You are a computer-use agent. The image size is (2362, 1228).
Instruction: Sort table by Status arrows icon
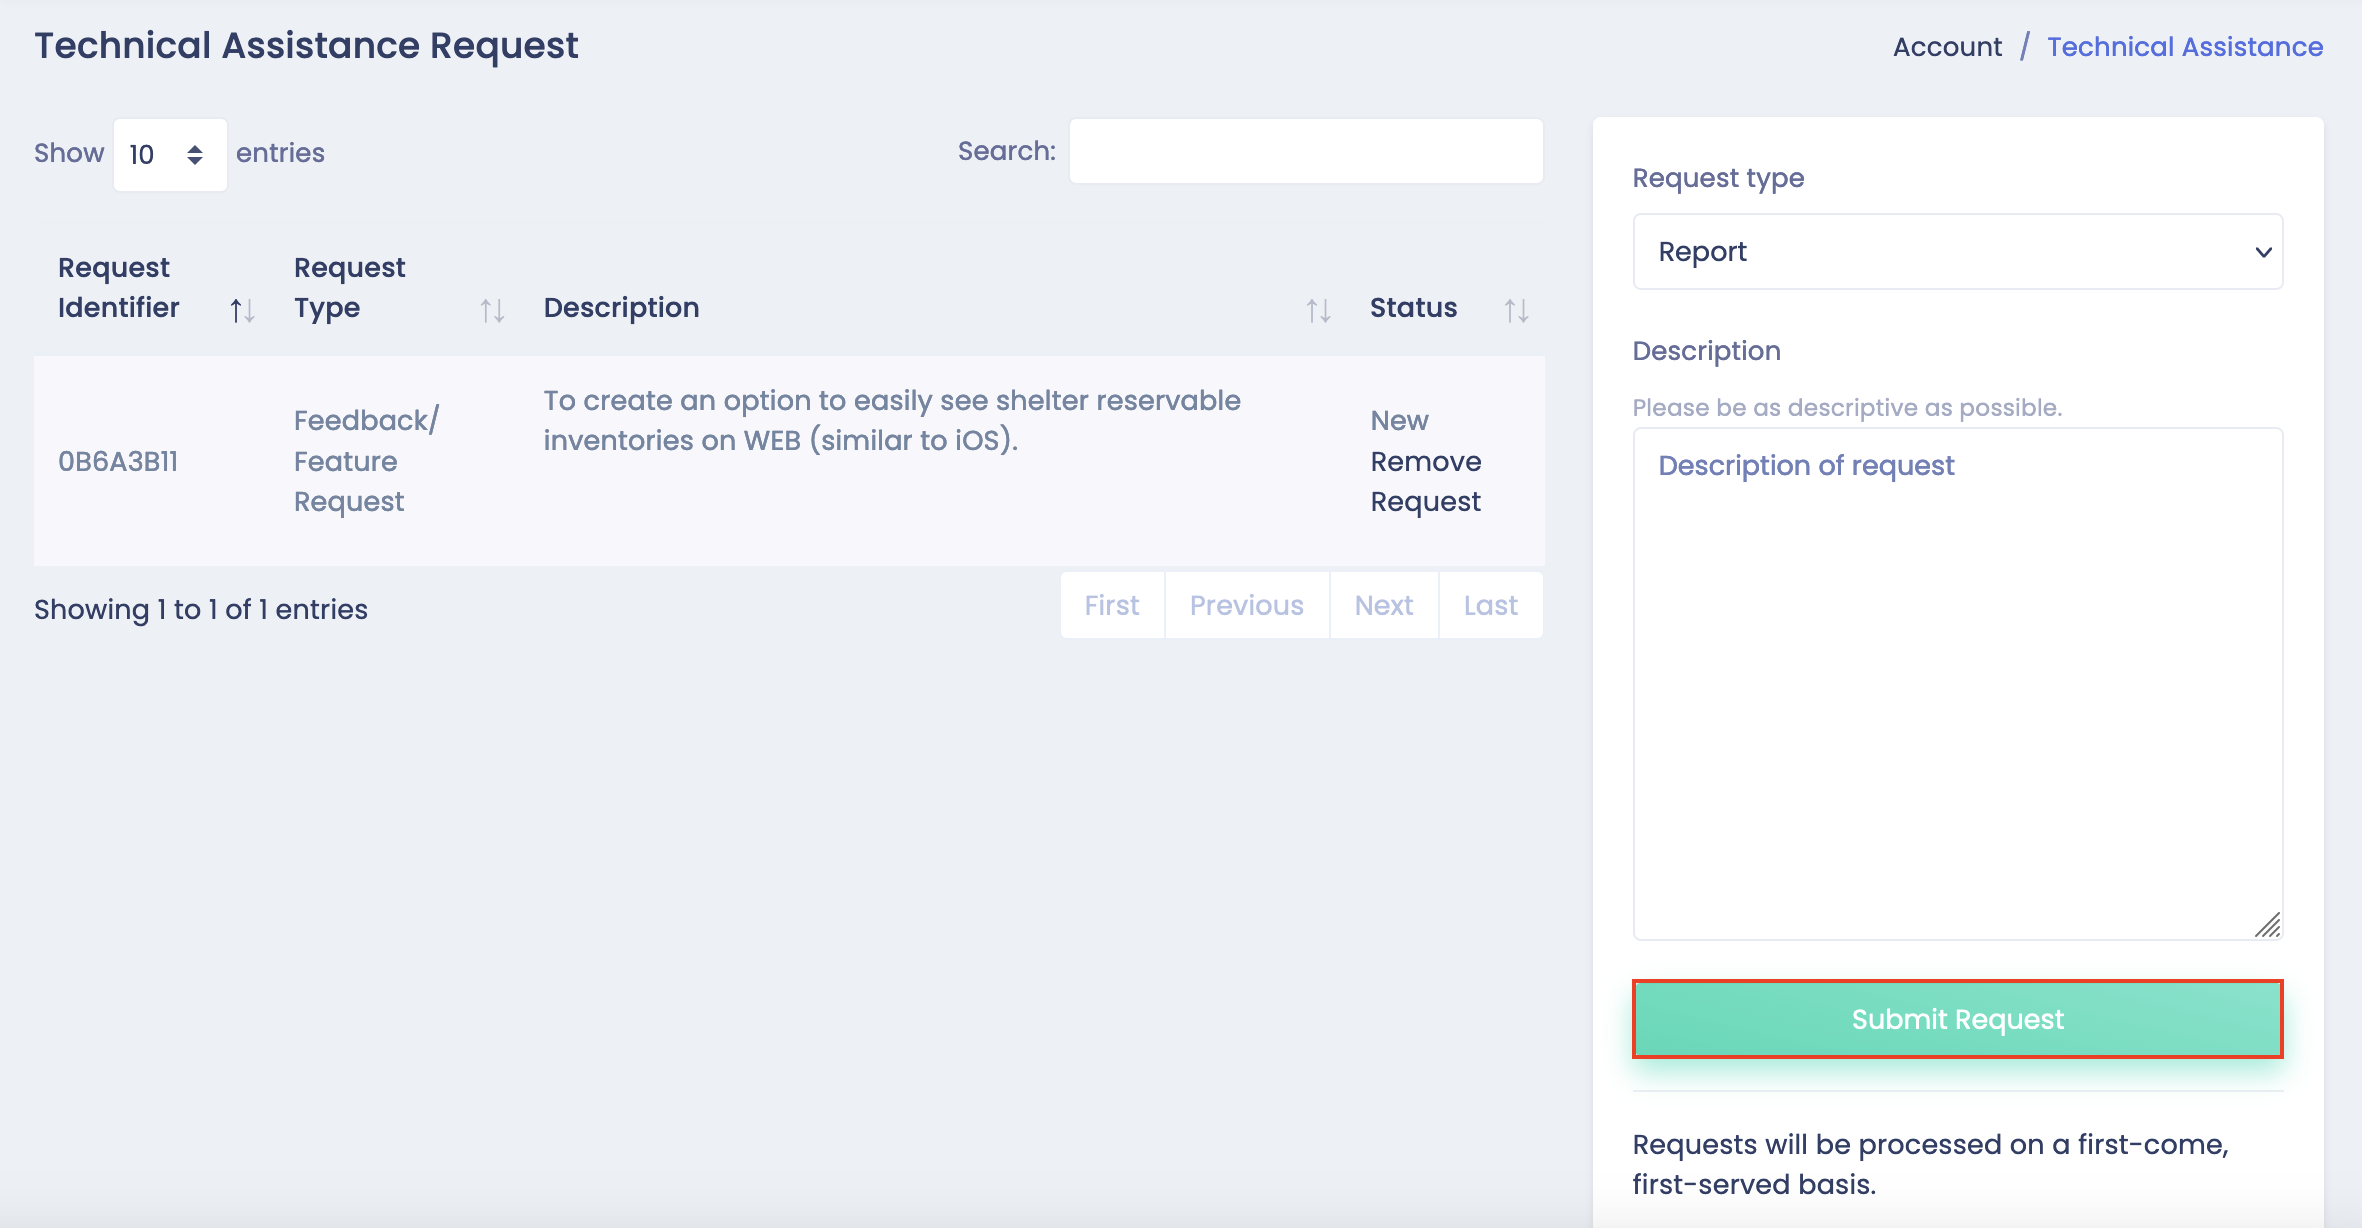point(1516,311)
